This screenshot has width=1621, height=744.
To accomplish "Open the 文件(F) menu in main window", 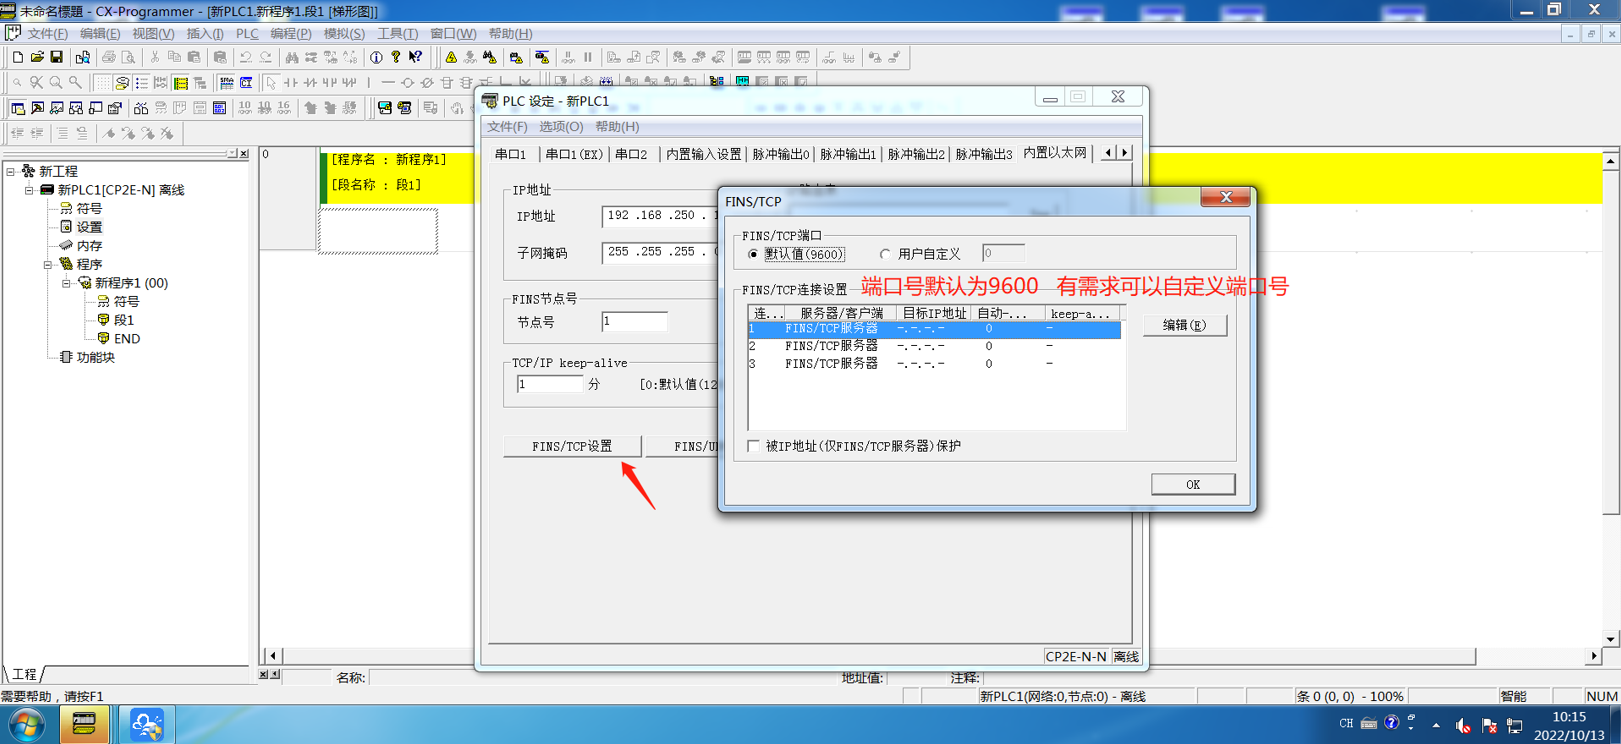I will point(47,34).
